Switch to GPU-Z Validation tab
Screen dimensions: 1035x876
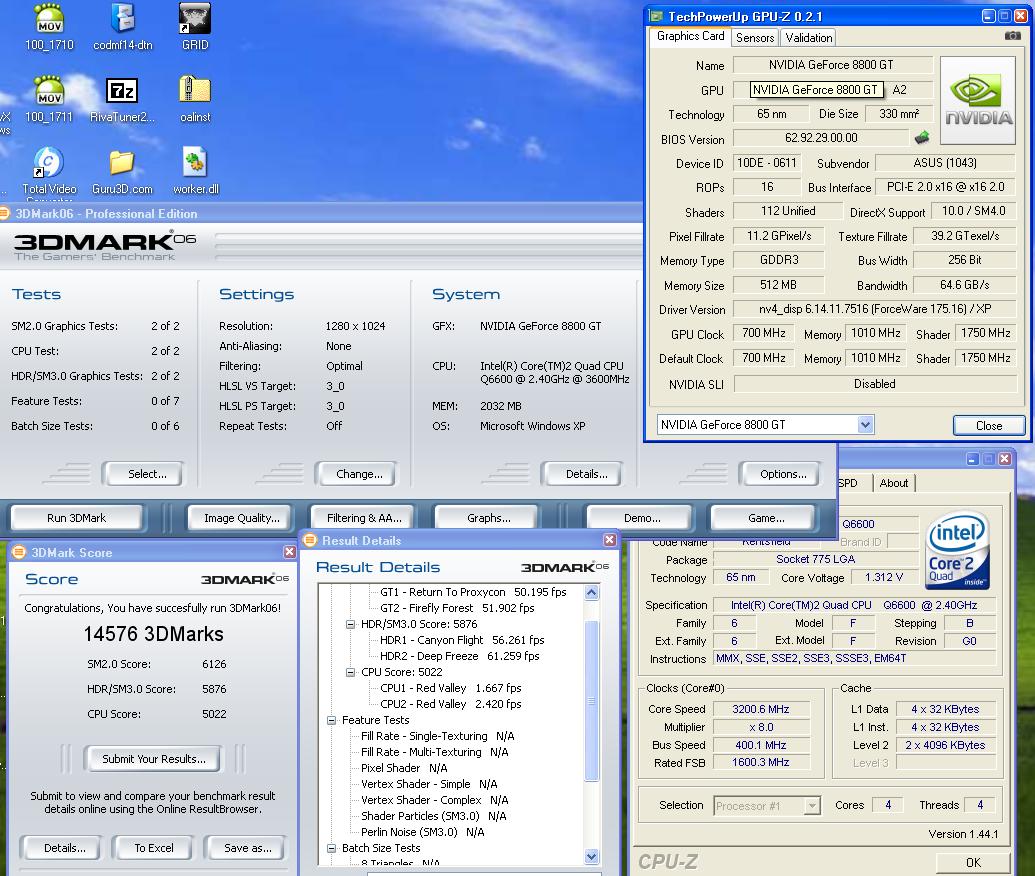809,38
